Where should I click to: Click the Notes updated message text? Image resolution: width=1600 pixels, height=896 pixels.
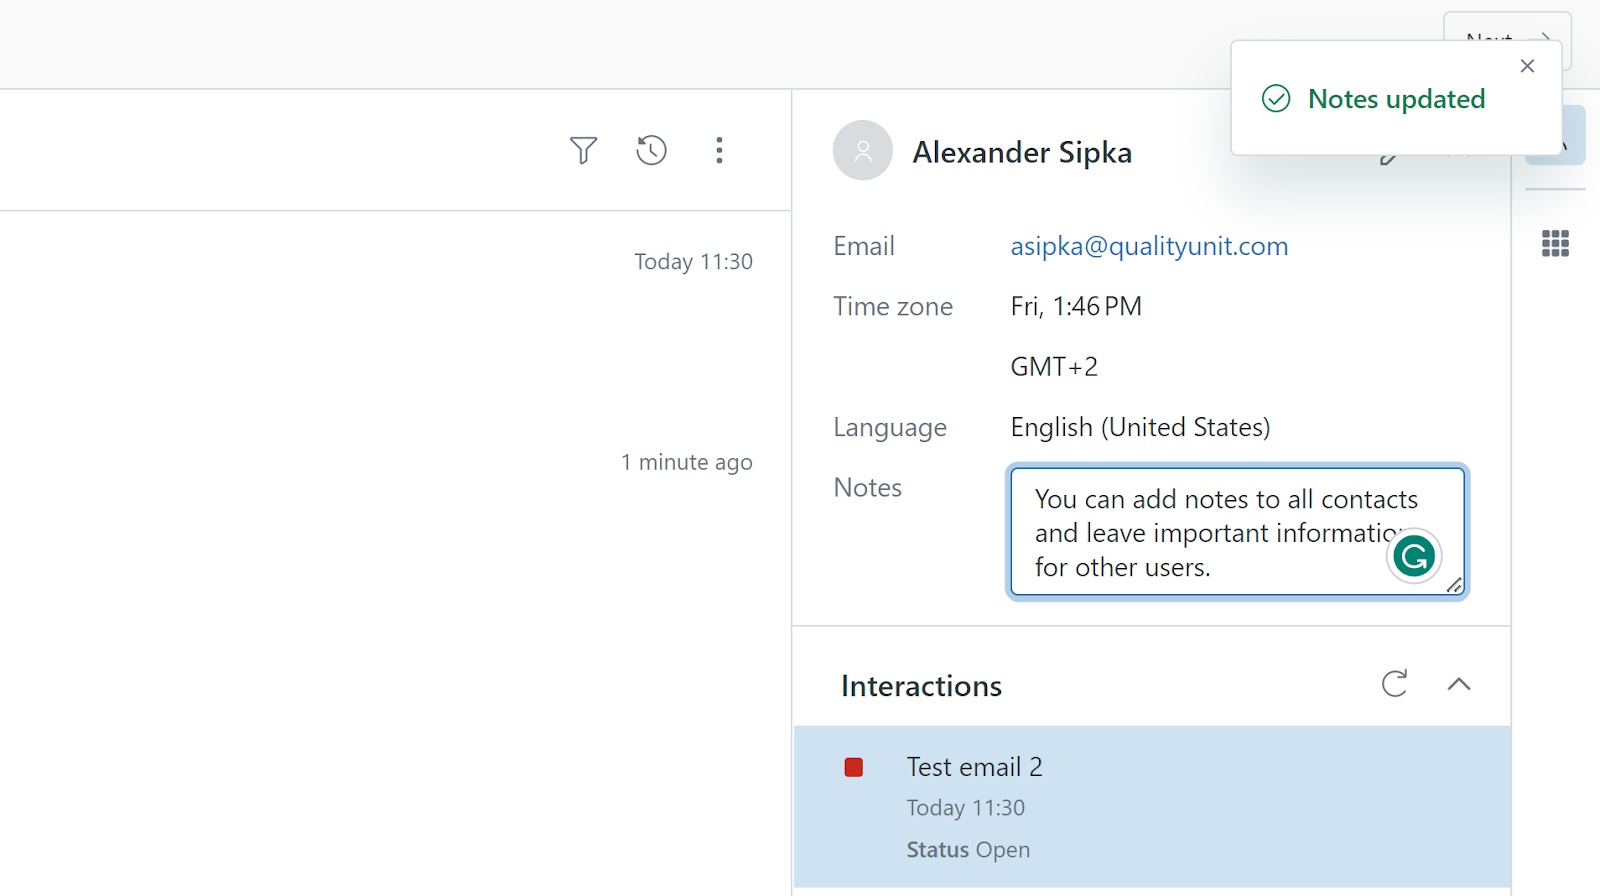(1396, 99)
